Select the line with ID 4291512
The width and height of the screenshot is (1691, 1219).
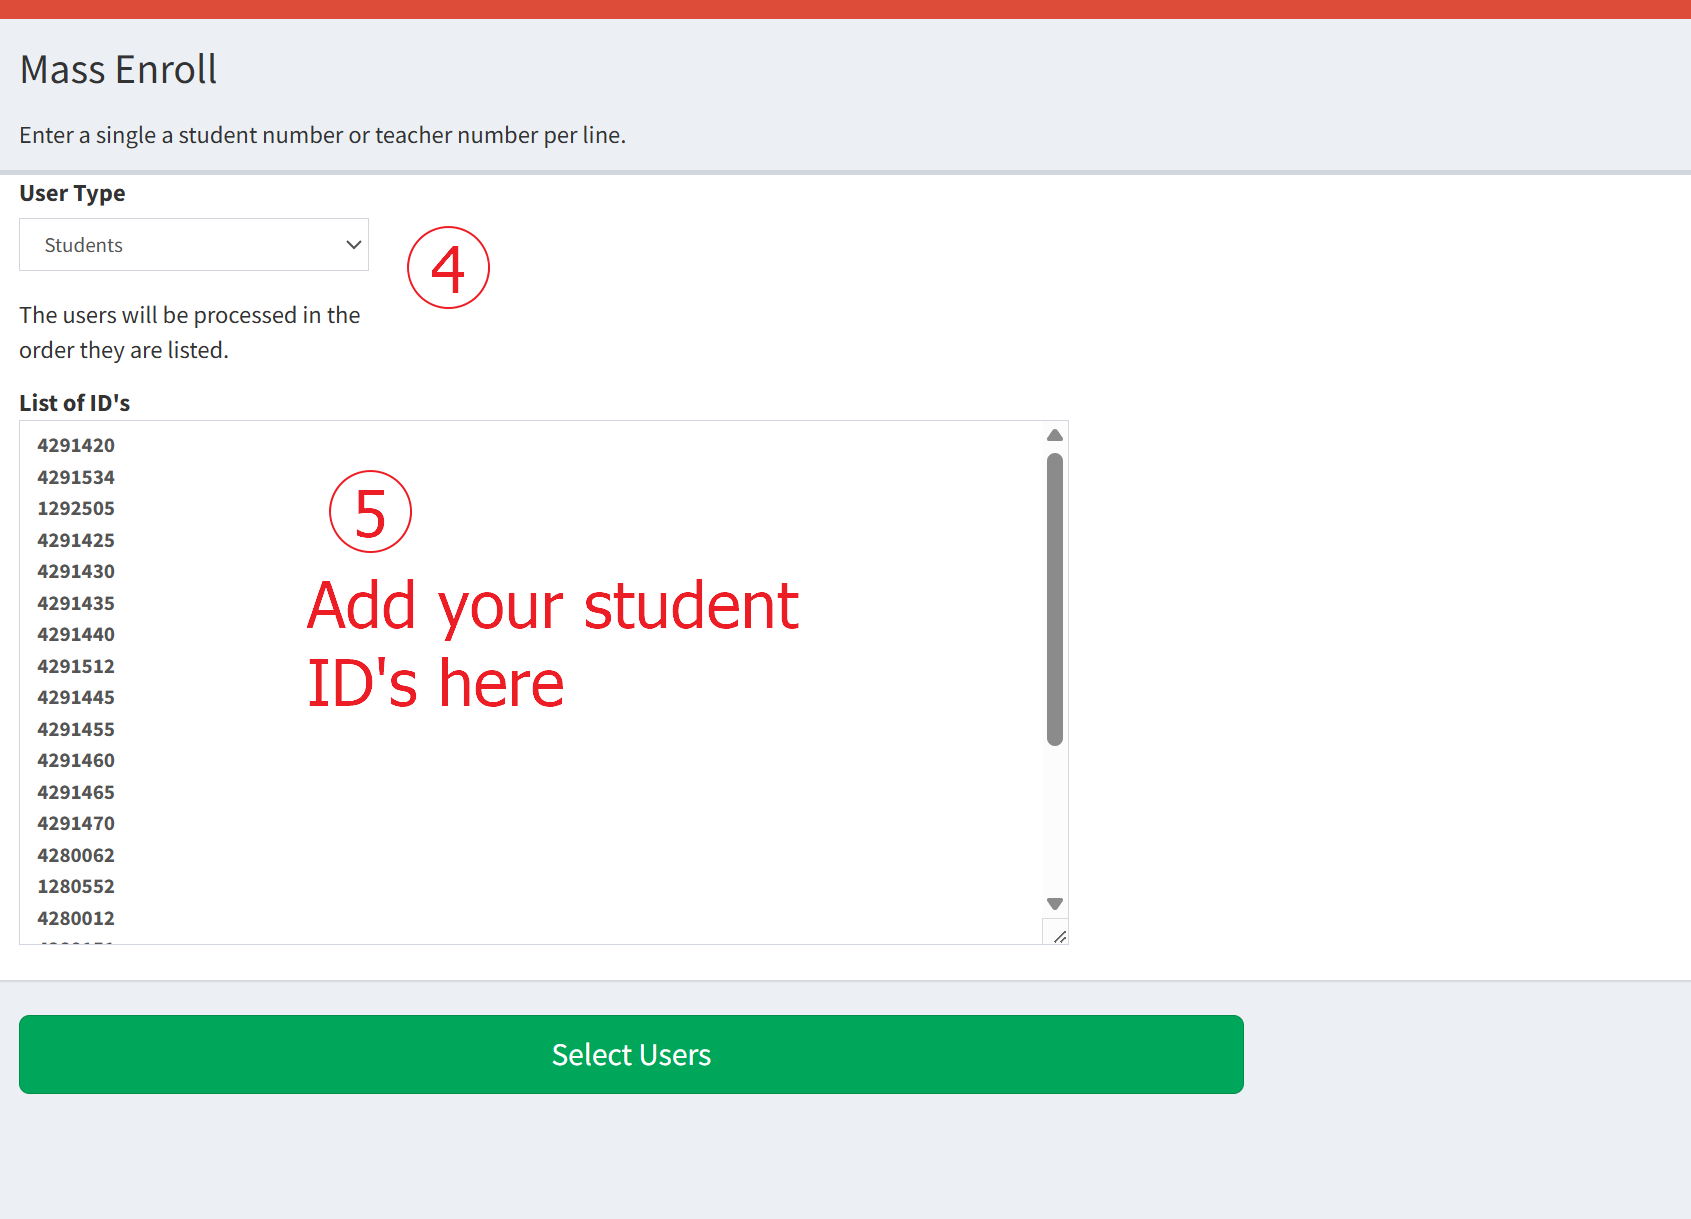point(76,667)
